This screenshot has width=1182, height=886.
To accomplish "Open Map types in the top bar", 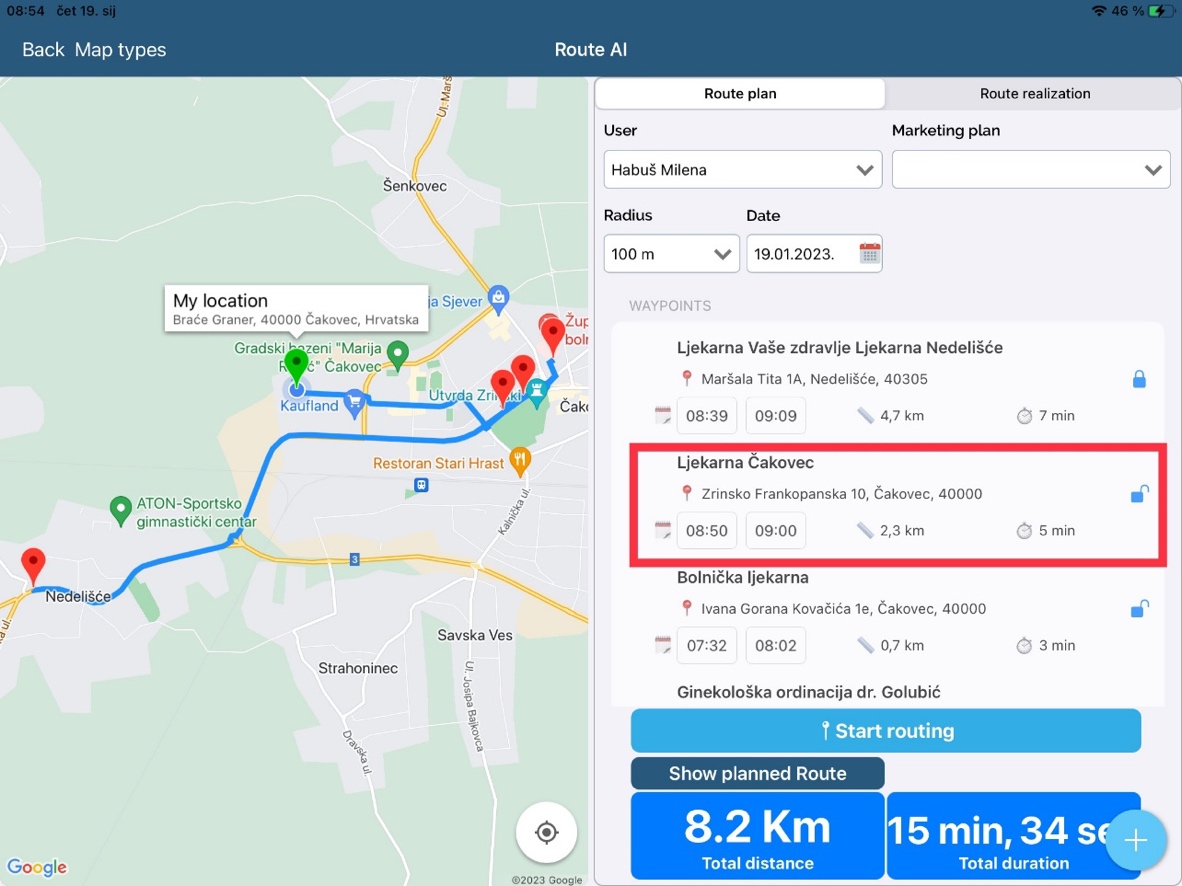I will [x=121, y=50].
